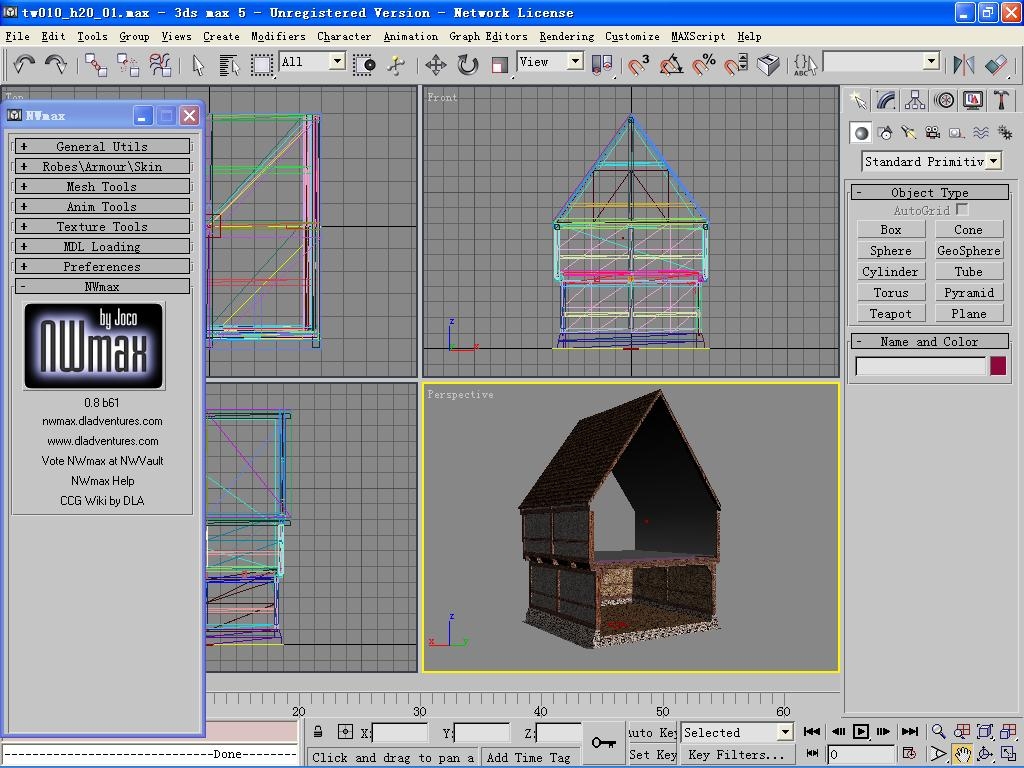Open the Modify panel tab
The image size is (1024, 768).
[886, 100]
